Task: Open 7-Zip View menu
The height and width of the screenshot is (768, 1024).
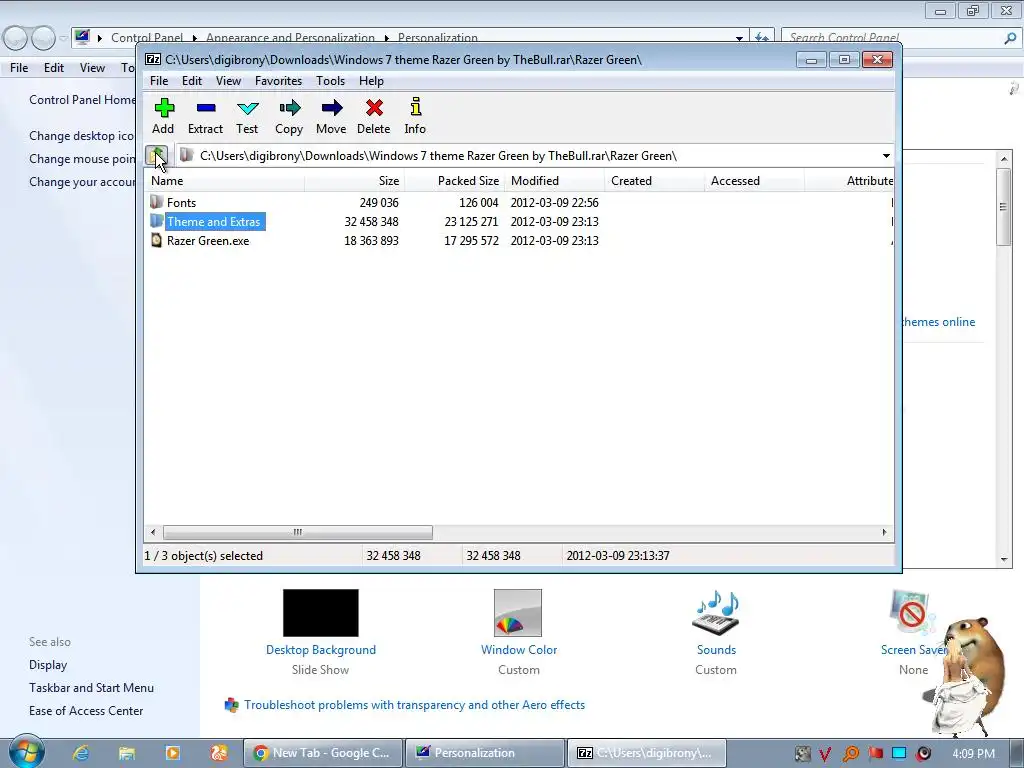Action: click(228, 81)
